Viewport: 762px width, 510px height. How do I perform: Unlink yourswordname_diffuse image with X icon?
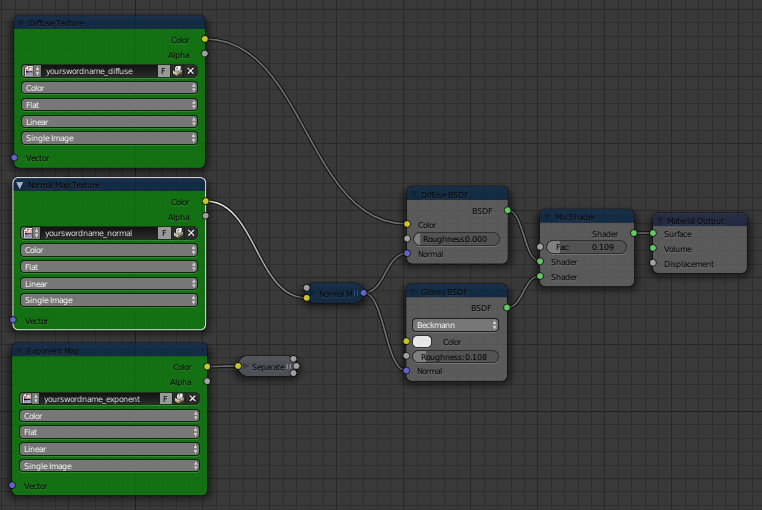pyautogui.click(x=190, y=71)
